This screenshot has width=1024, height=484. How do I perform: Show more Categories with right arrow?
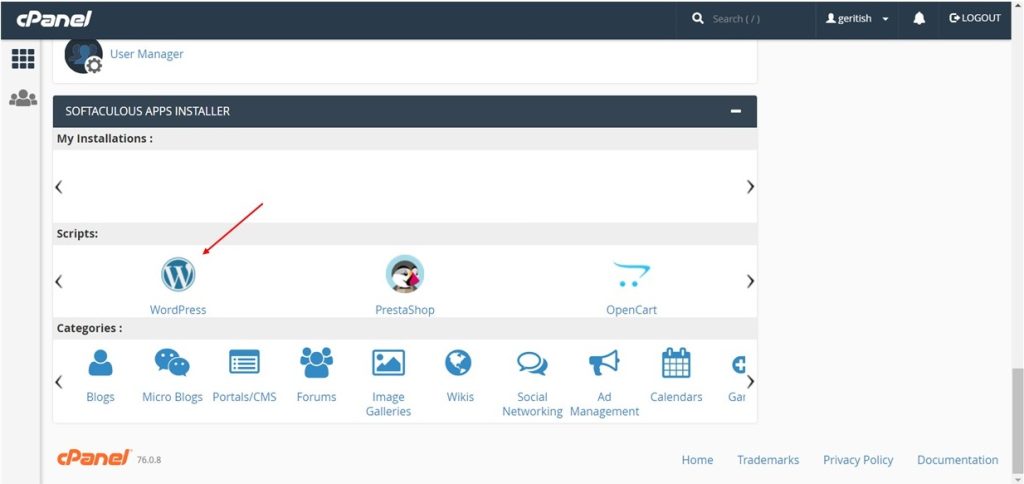750,381
